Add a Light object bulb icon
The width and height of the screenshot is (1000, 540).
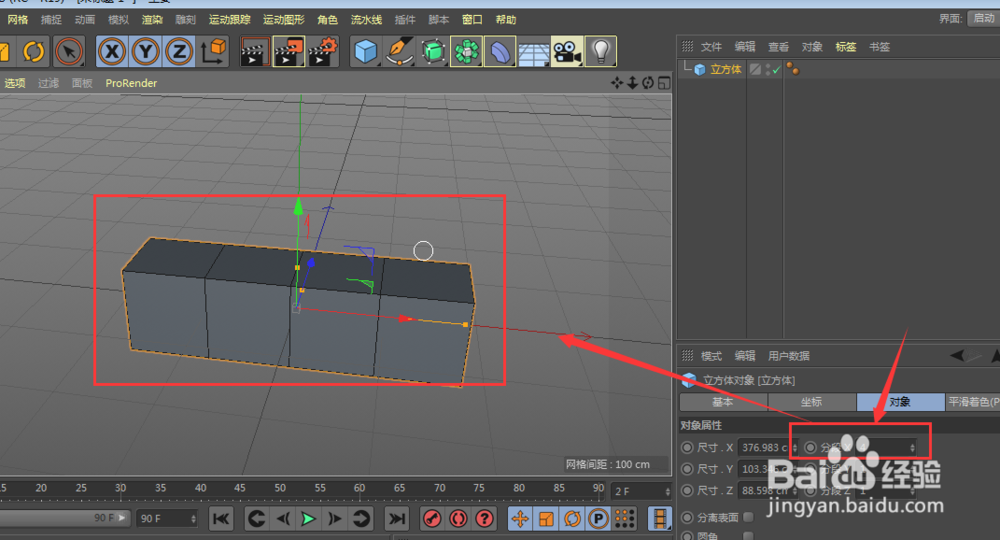pos(601,52)
